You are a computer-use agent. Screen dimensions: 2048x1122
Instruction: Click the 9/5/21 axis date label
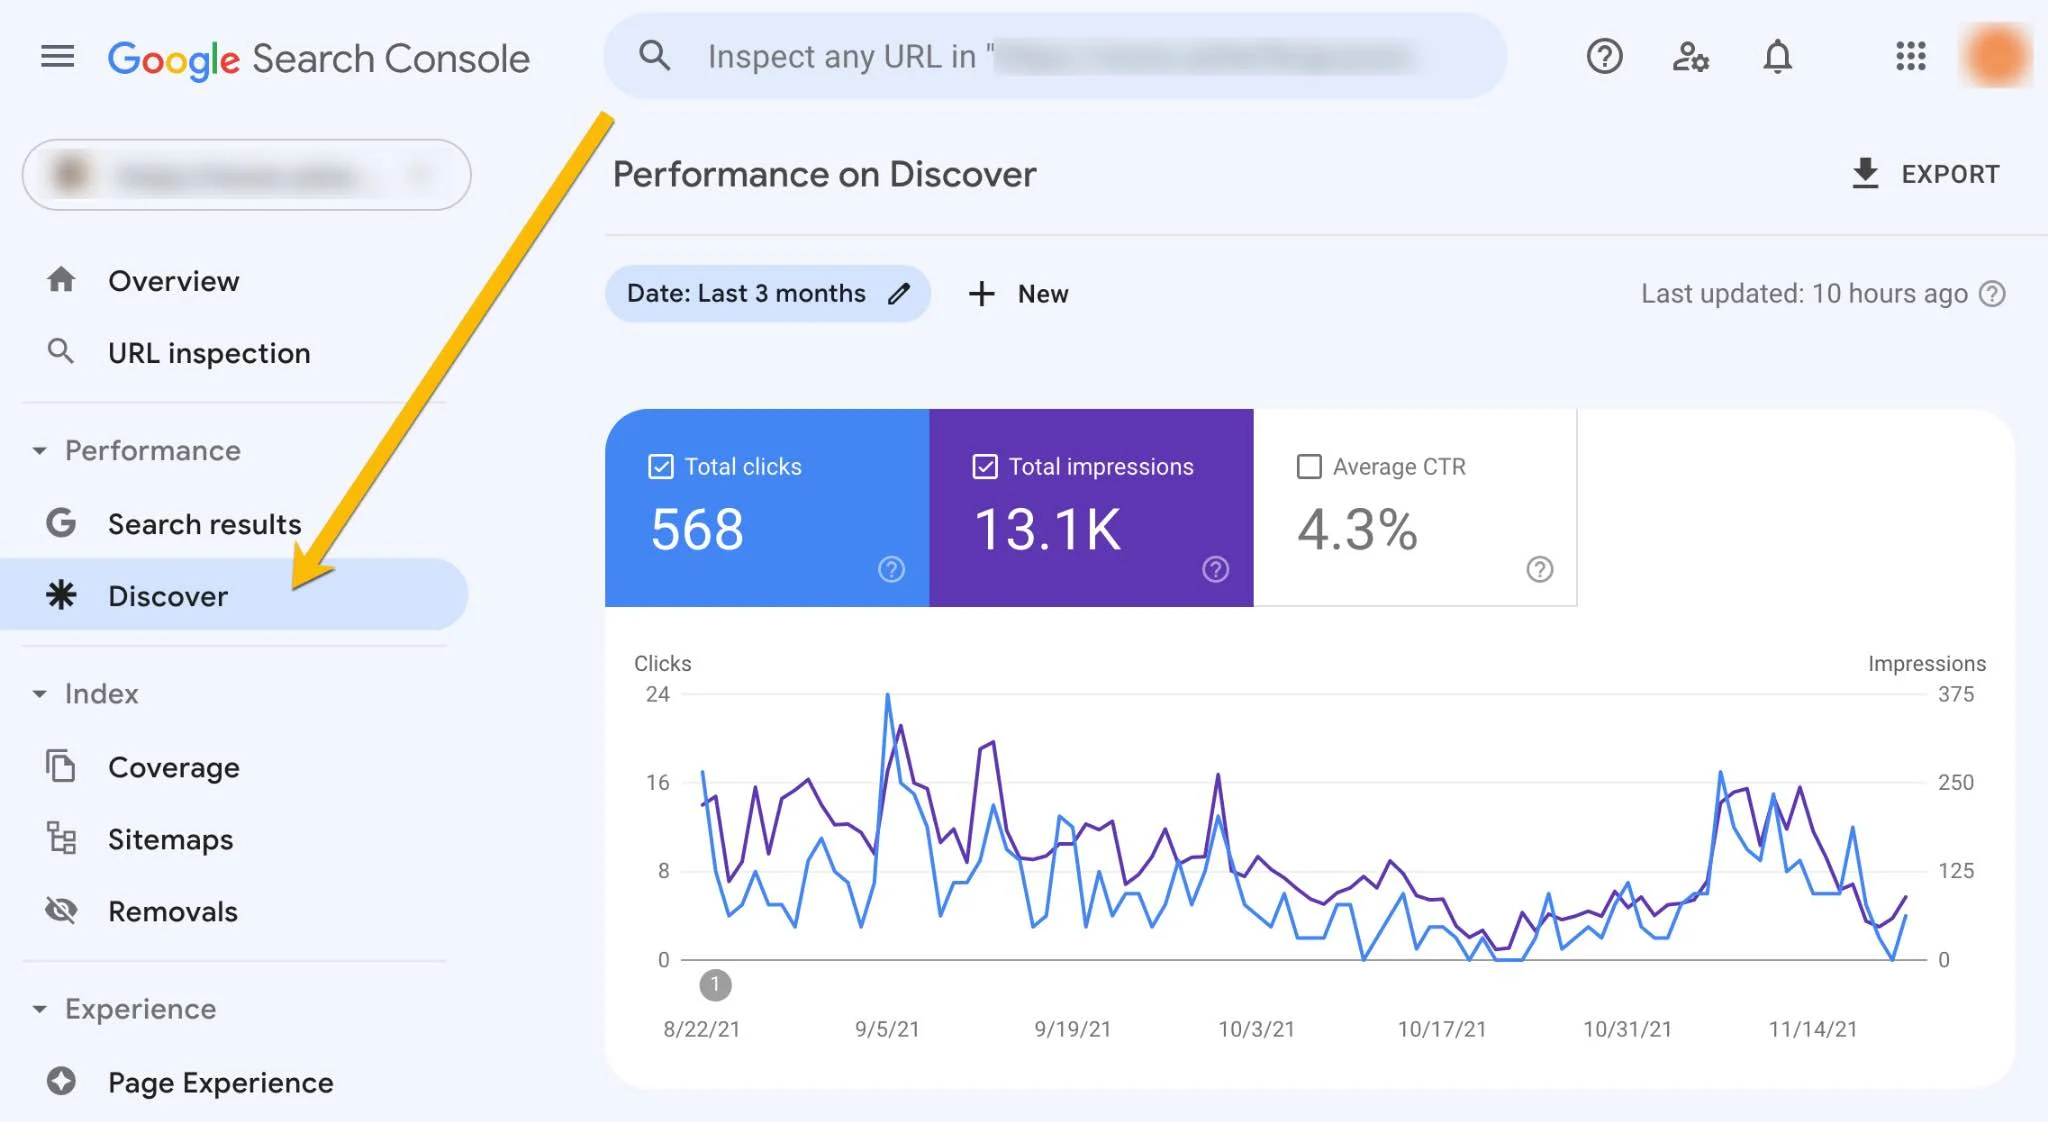(x=887, y=1029)
